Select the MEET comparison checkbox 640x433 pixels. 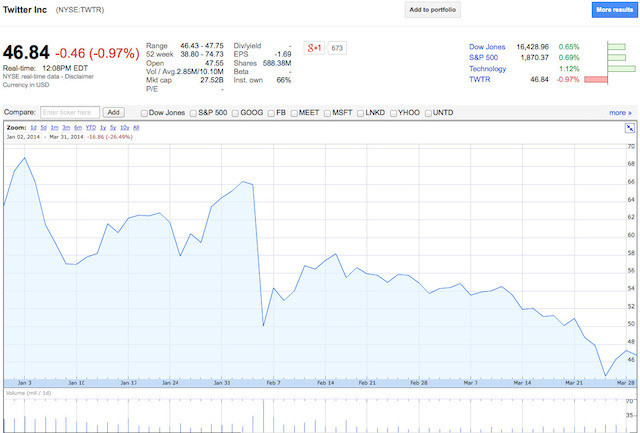(x=294, y=113)
